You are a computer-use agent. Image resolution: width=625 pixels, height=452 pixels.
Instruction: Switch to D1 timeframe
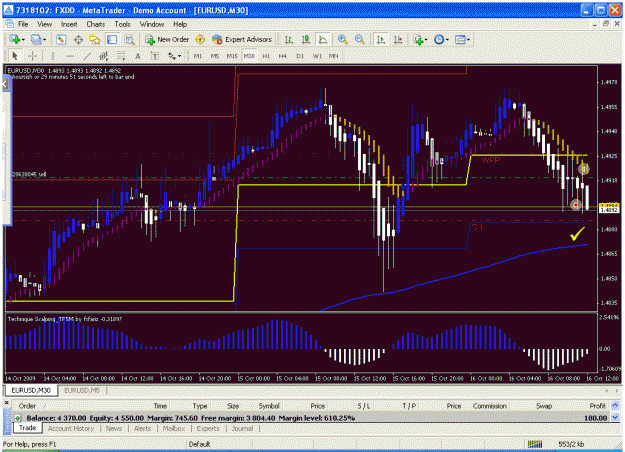[300, 56]
